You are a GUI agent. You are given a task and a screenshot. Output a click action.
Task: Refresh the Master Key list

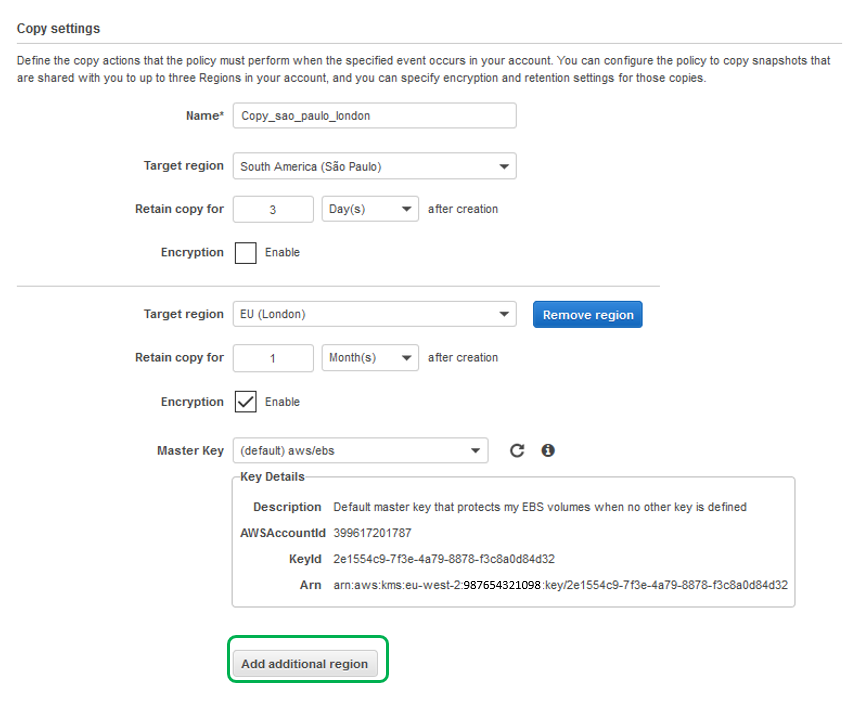coord(517,450)
